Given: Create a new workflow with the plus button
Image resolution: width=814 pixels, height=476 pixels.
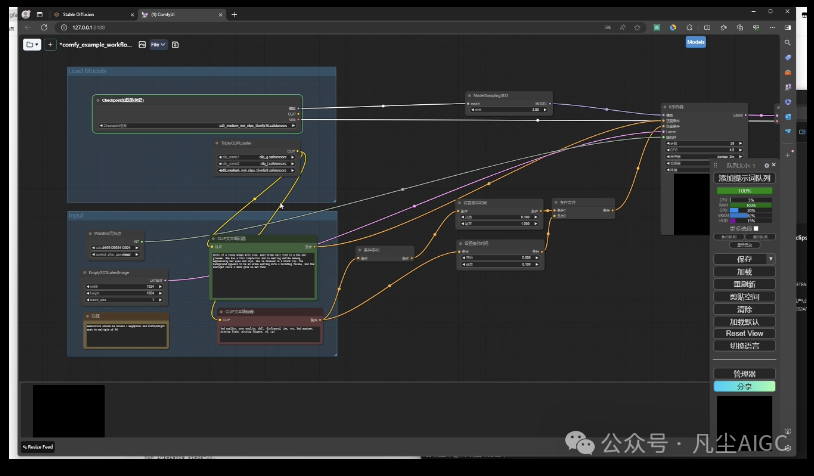Looking at the screenshot, I should pos(50,45).
